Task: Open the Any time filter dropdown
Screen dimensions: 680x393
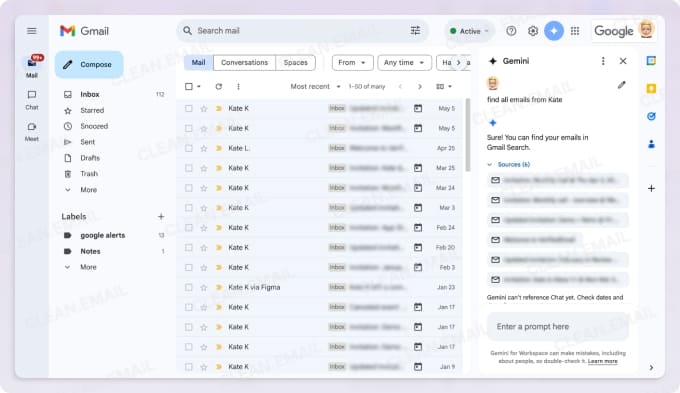Action: pyautogui.click(x=404, y=62)
